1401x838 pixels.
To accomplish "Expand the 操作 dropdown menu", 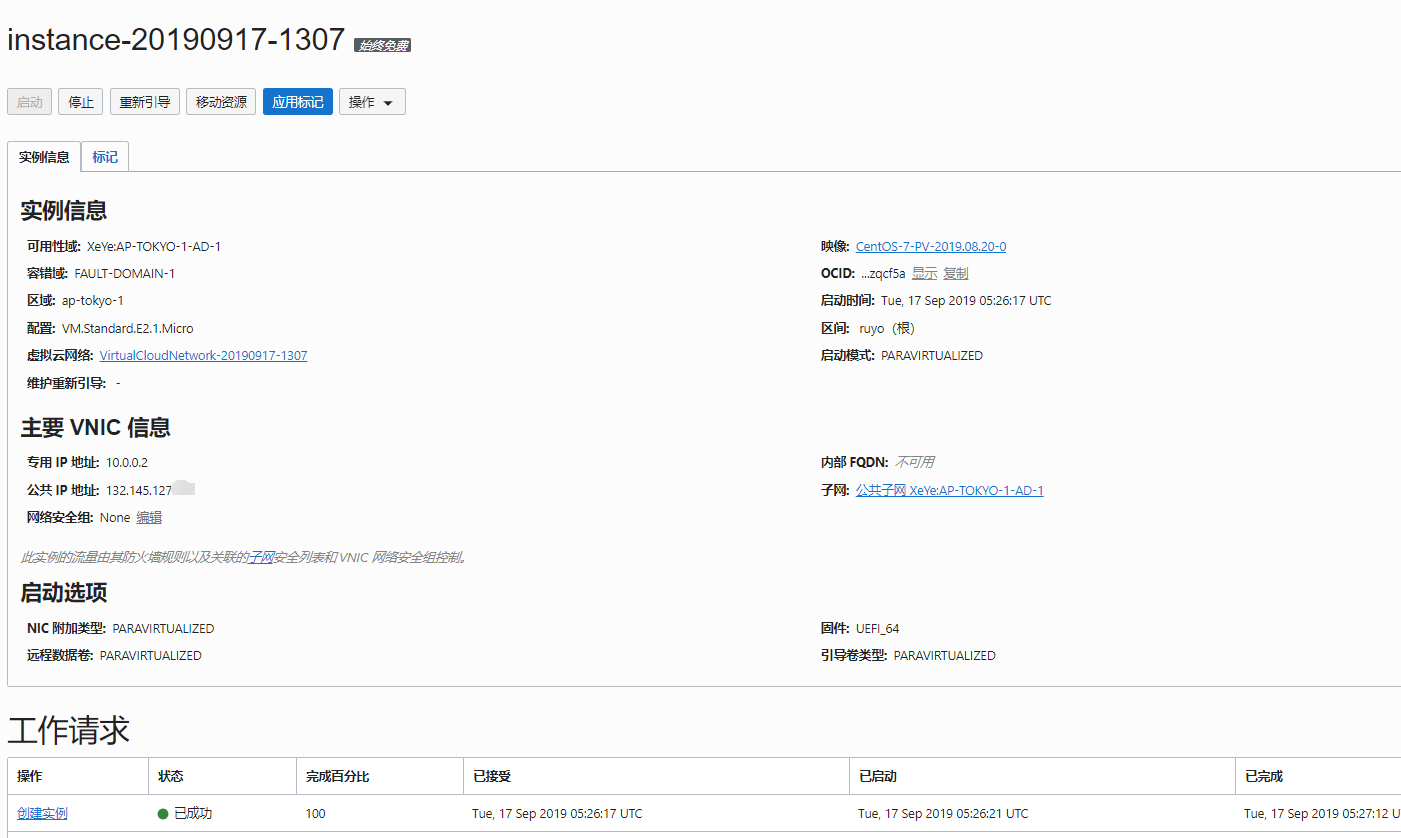I will point(372,102).
